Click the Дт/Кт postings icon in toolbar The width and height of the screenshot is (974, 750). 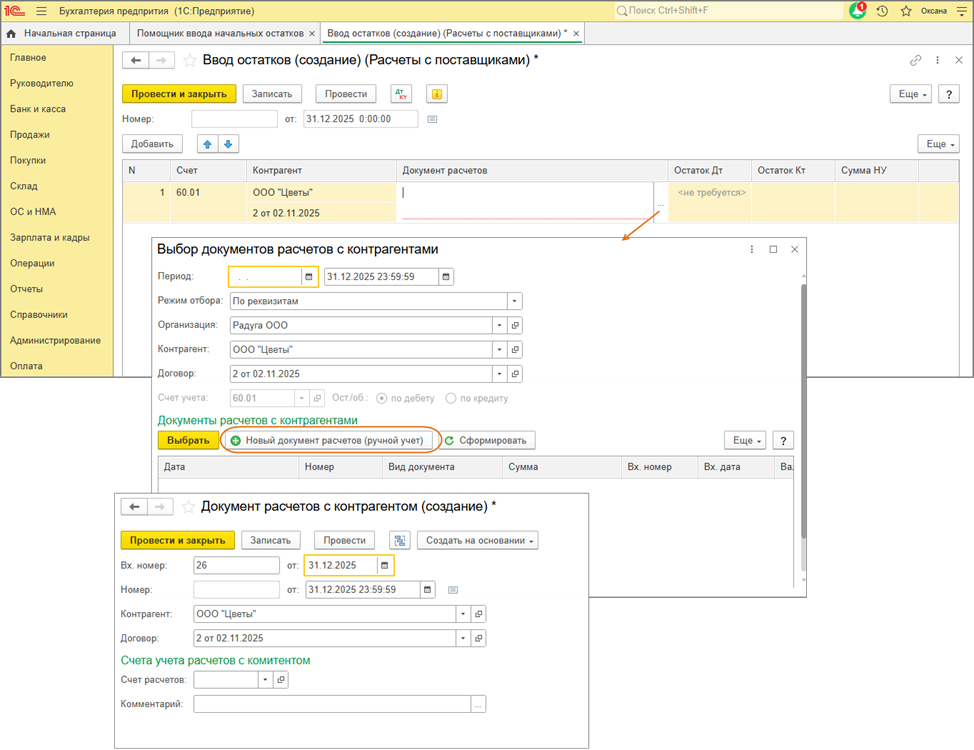[x=402, y=94]
